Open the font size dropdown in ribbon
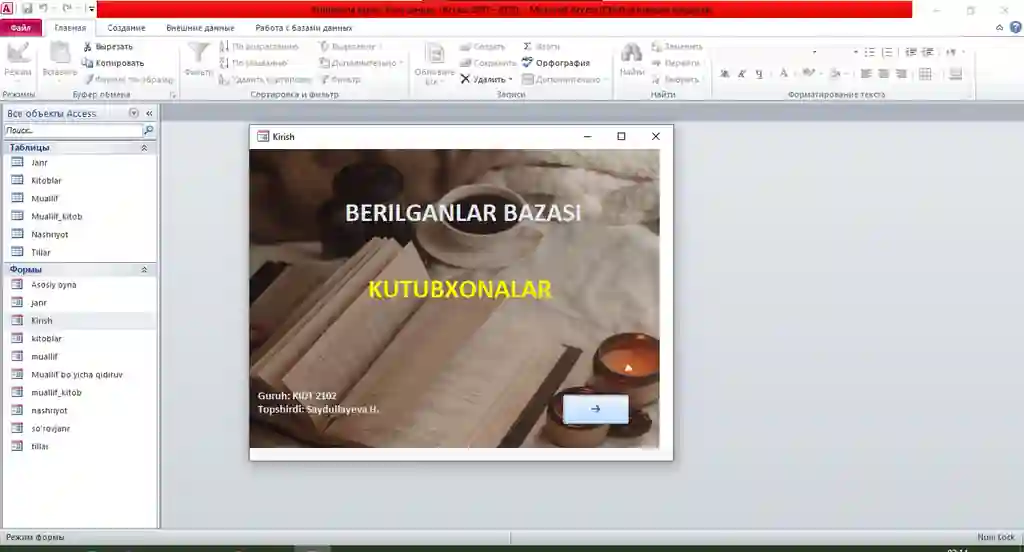 pos(856,52)
